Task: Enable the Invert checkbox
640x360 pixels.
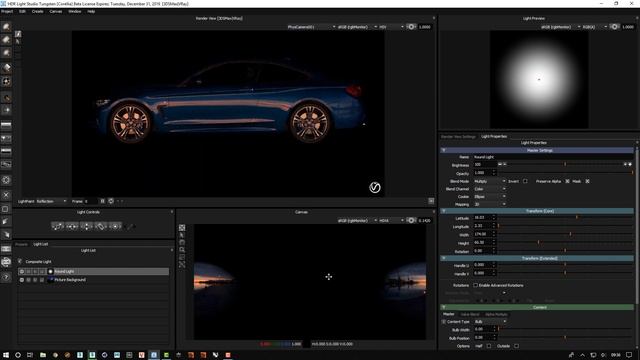Action: click(x=525, y=181)
